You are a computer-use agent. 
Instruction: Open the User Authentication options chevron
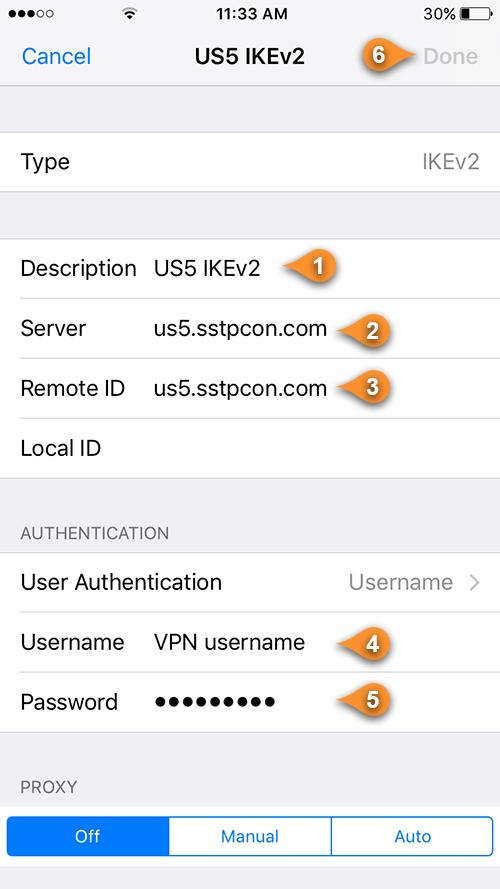(475, 582)
